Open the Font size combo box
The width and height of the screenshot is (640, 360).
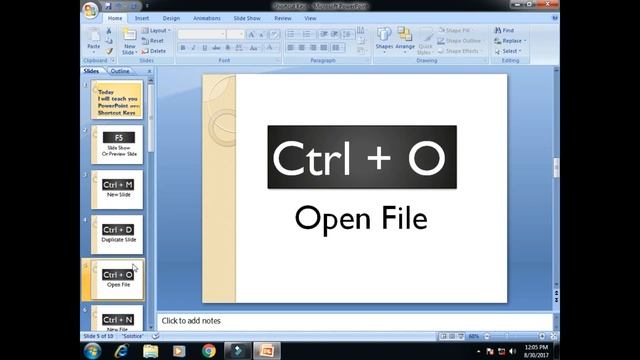236,34
